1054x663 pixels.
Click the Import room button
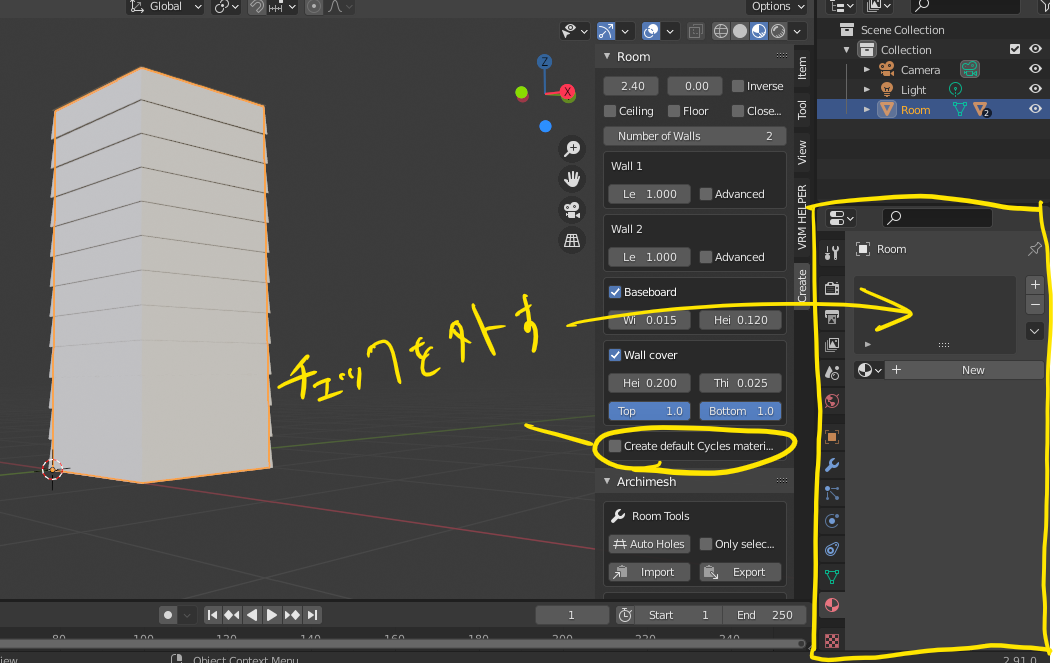[649, 572]
